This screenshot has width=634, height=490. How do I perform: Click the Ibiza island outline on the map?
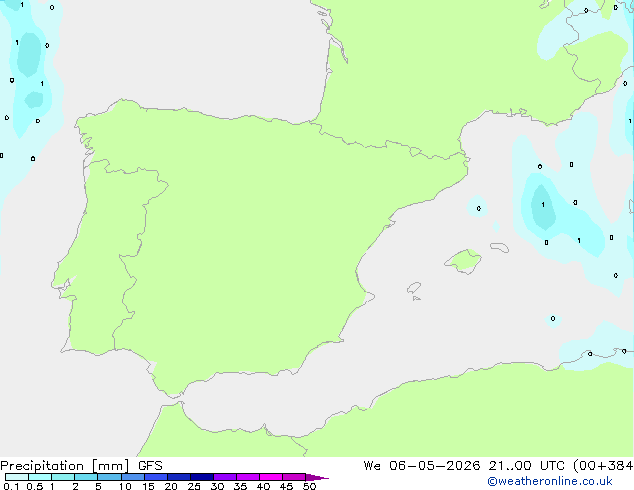[414, 288]
